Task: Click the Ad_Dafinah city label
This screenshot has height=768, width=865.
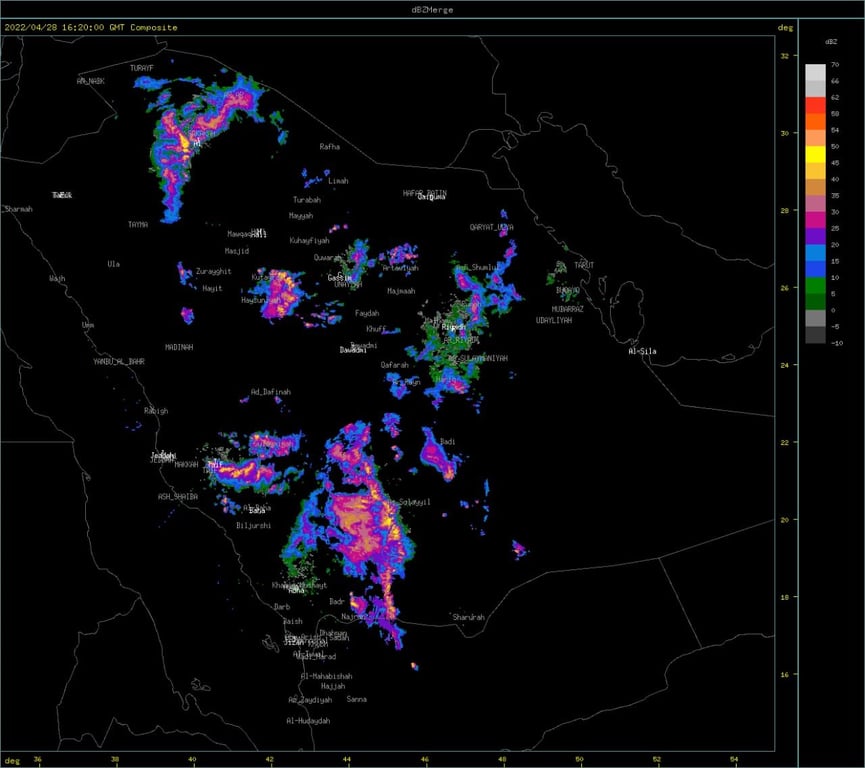Action: click(270, 392)
